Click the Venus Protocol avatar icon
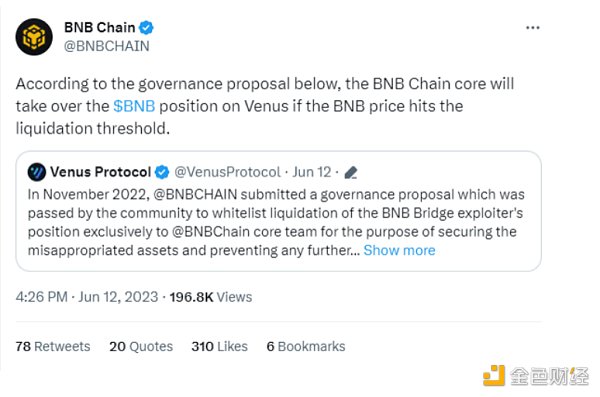Viewport: 600px width, 397px height. coord(37,172)
